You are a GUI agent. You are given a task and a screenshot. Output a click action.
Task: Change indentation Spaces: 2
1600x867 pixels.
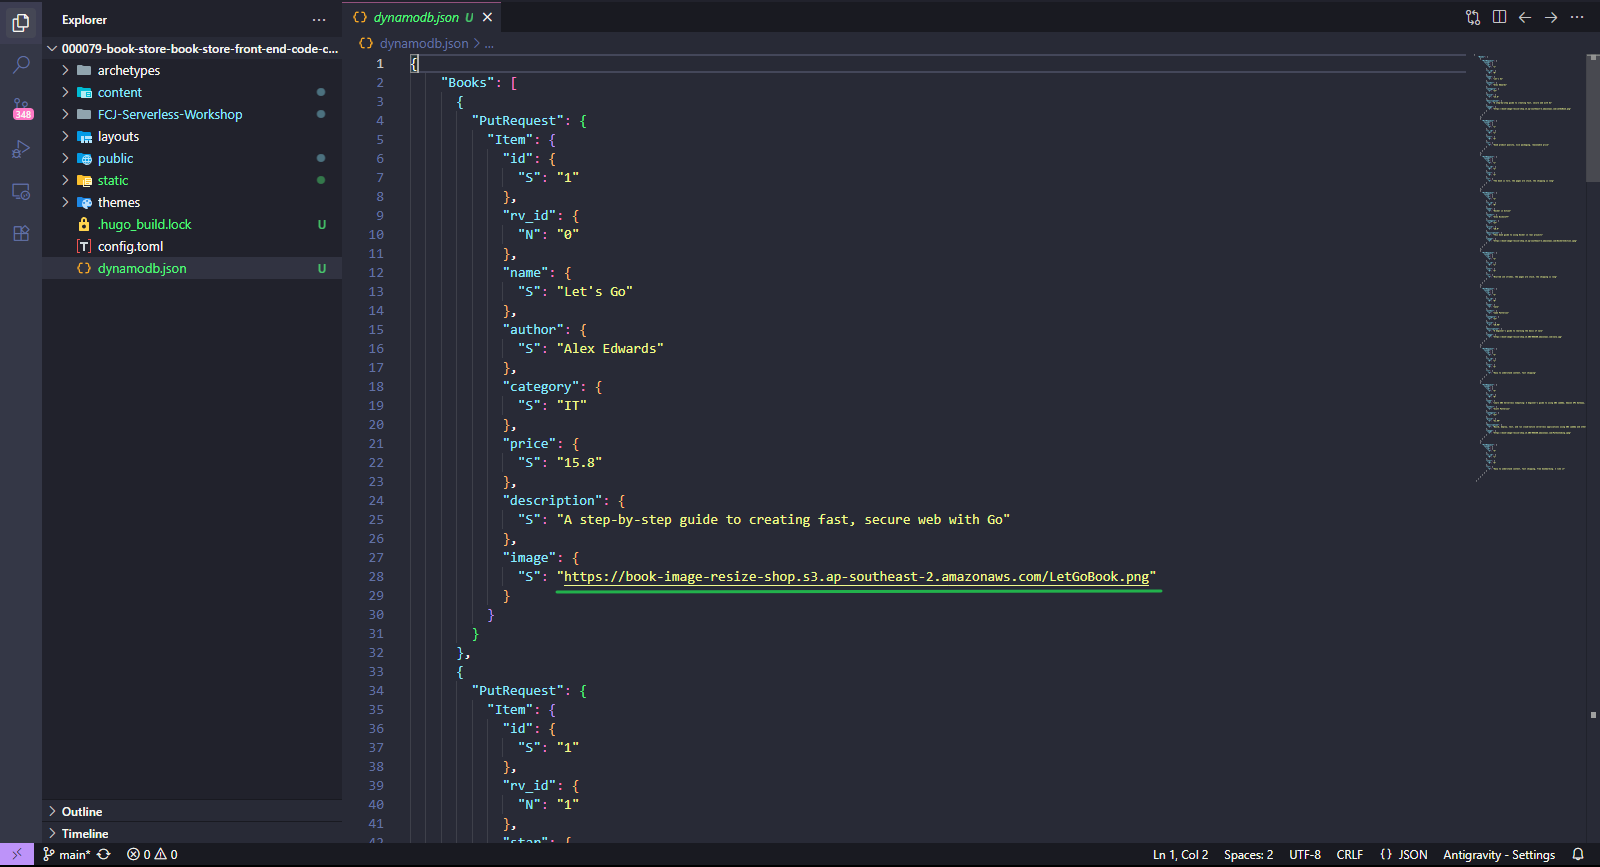1249,855
